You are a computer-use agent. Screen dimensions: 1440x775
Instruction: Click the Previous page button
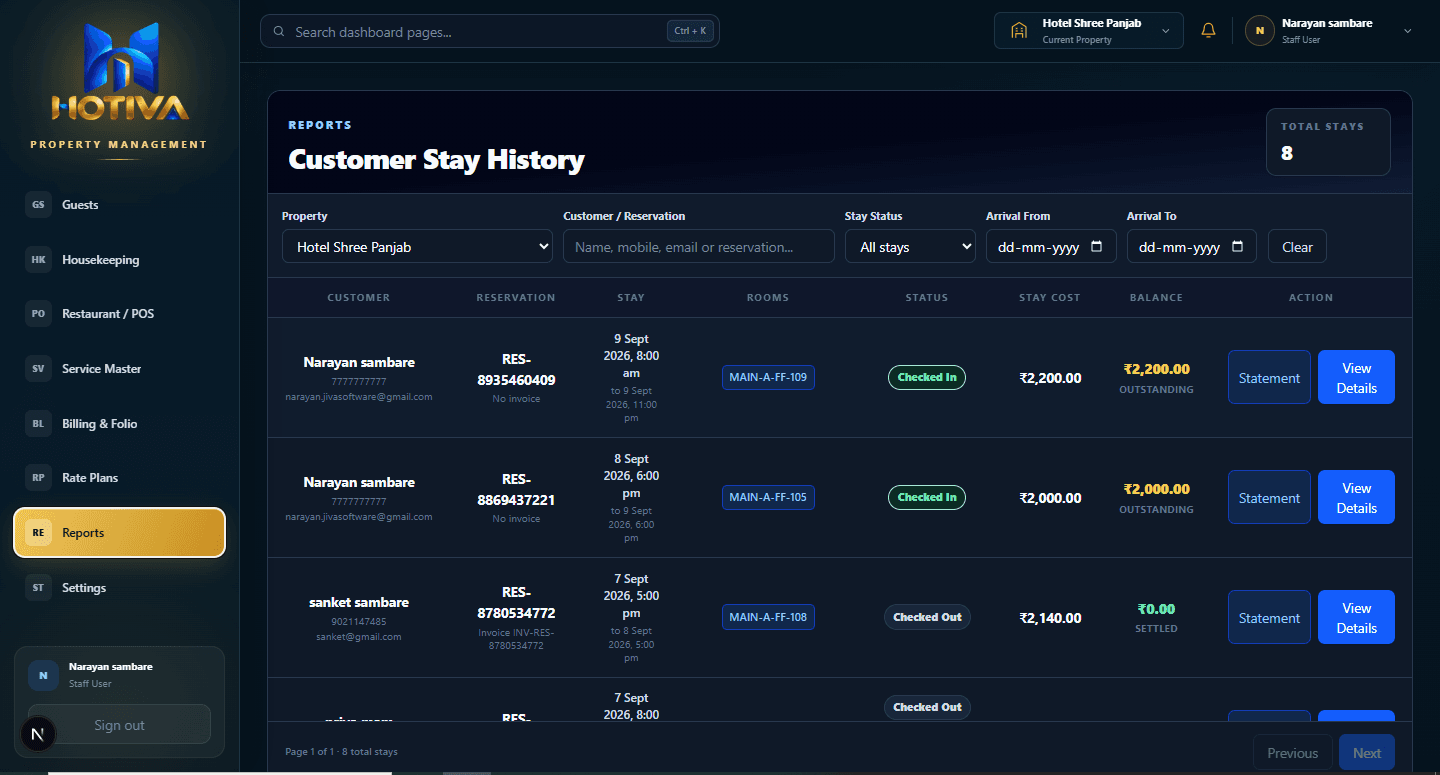coord(1292,753)
